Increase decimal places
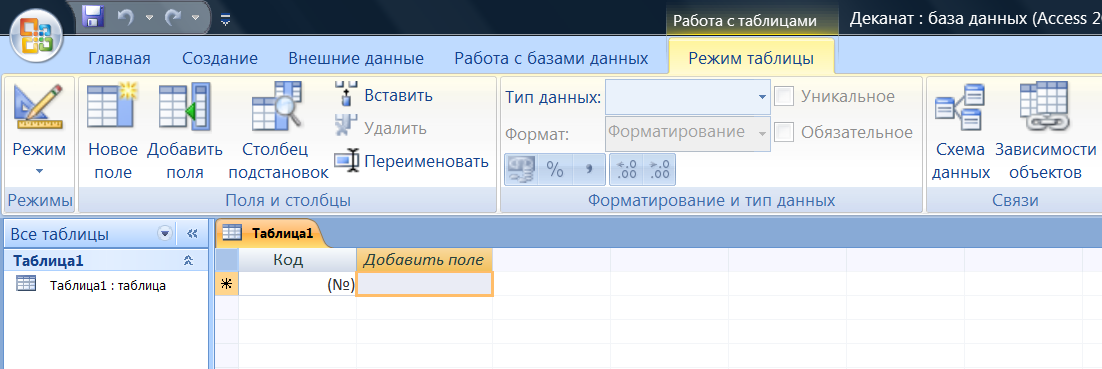 625,169
